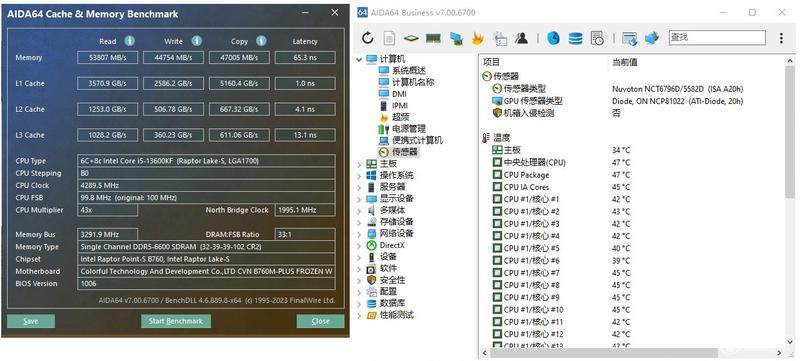800x361 pixels.
Task: Expand the 多媒体 tree node
Action: tap(359, 211)
